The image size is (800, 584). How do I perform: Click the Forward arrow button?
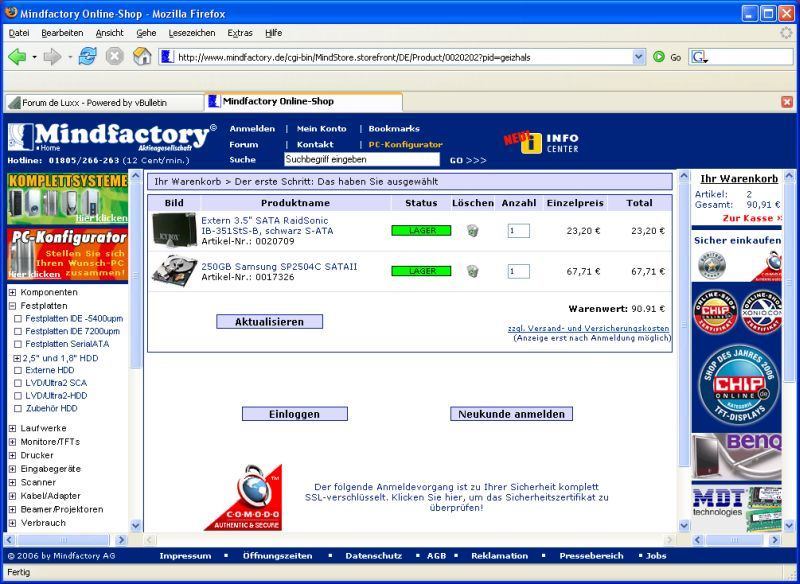pos(53,57)
